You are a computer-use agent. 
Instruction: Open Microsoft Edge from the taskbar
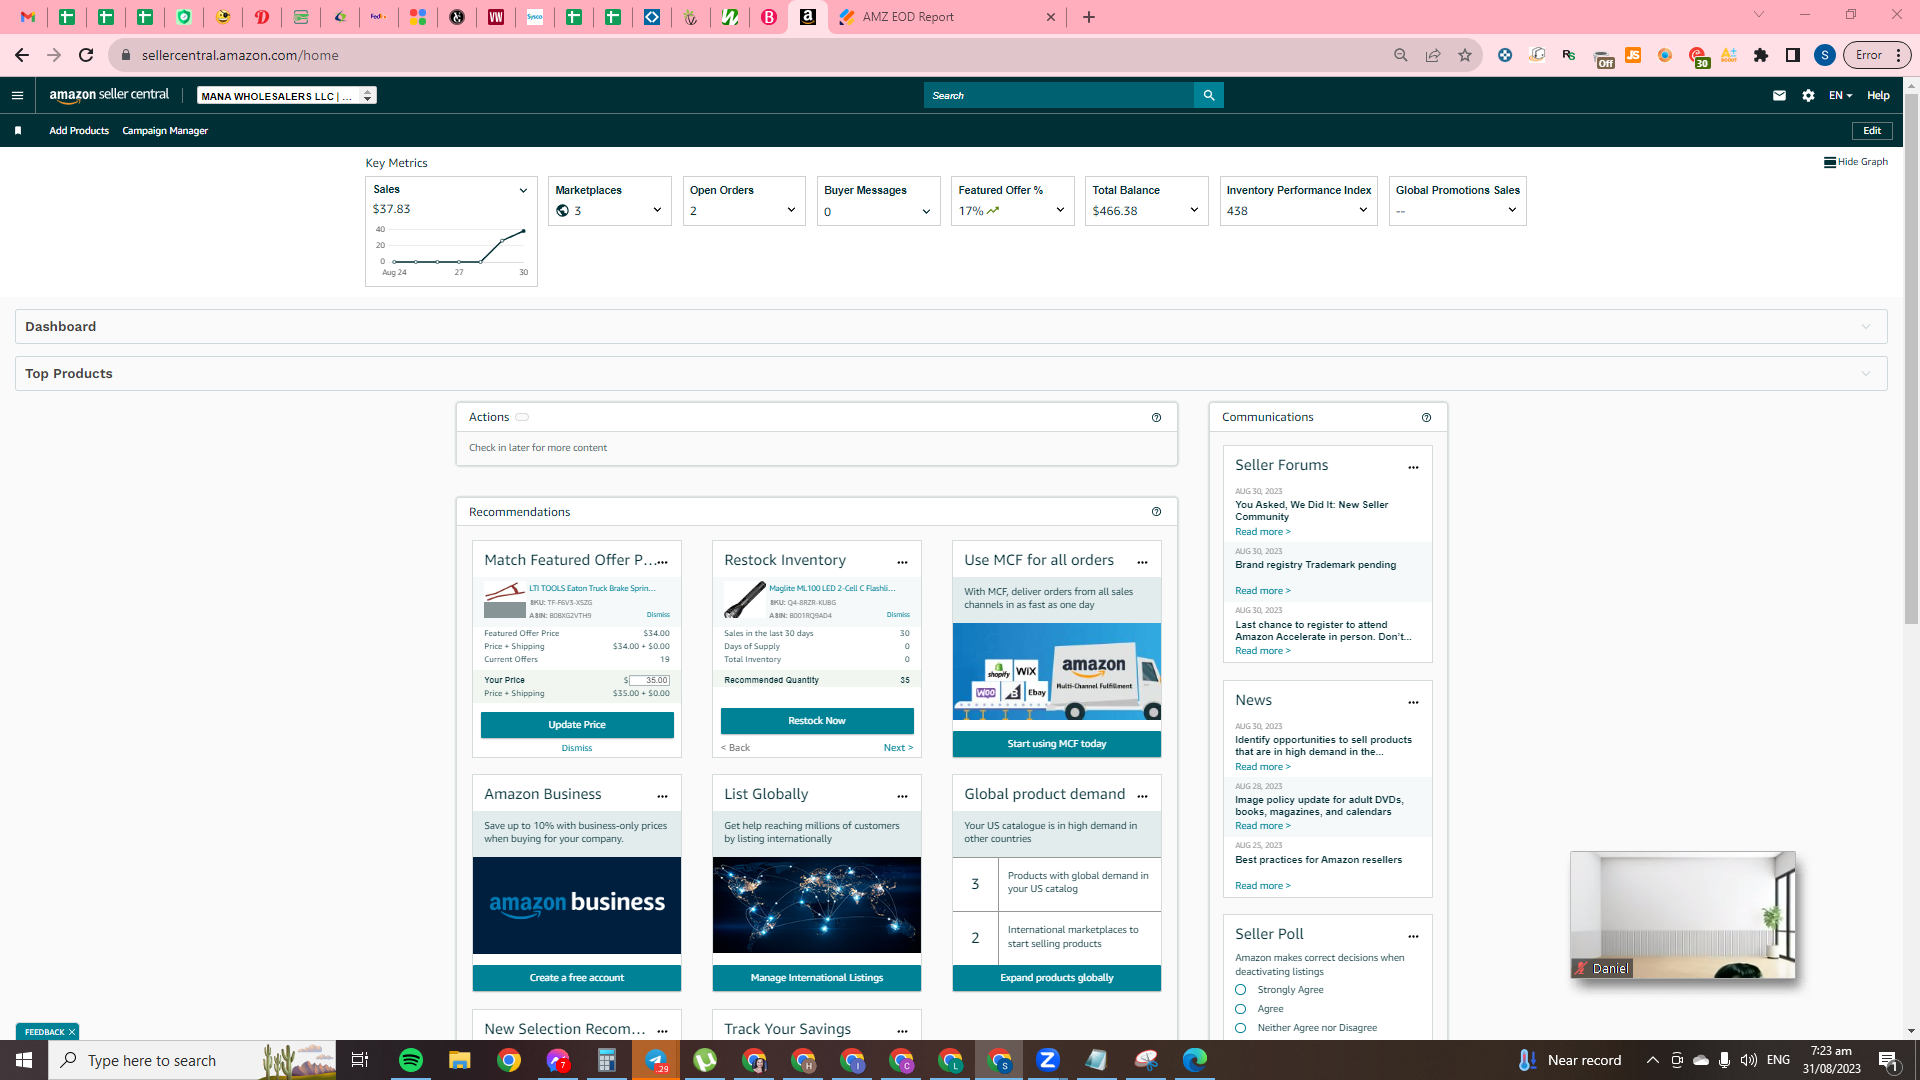coord(1194,1060)
